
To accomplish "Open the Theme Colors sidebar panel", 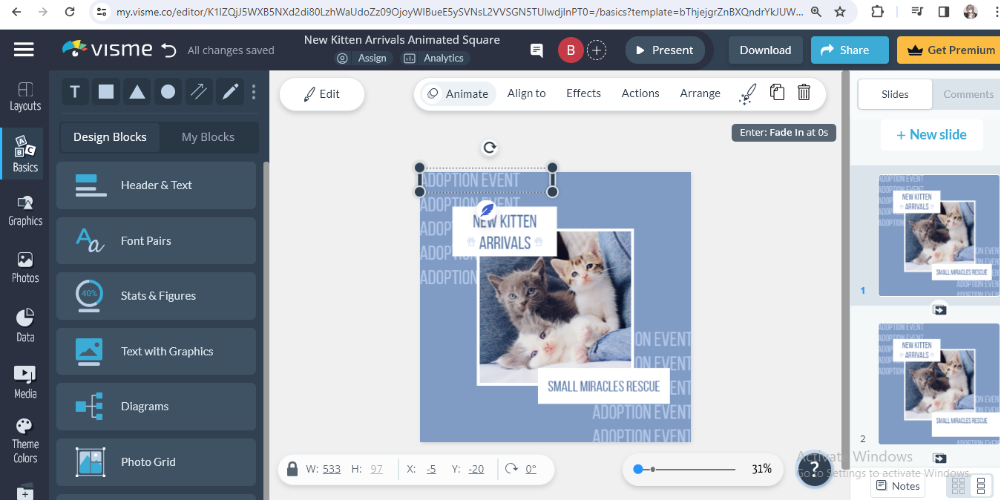I will (25, 441).
